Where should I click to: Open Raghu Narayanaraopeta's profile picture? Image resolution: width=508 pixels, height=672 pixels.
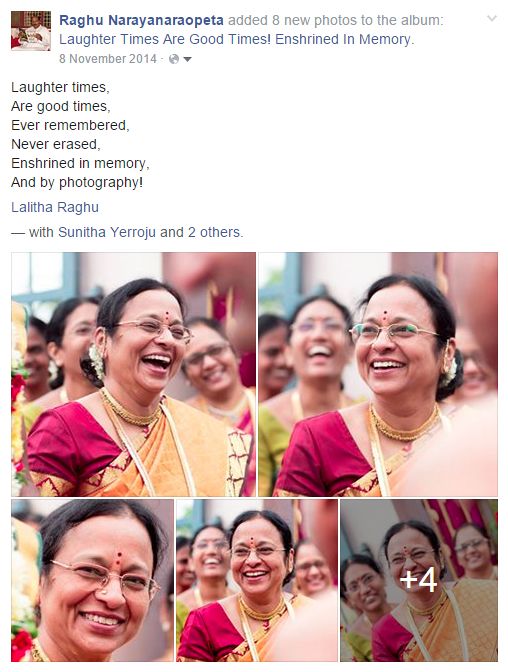[31, 31]
